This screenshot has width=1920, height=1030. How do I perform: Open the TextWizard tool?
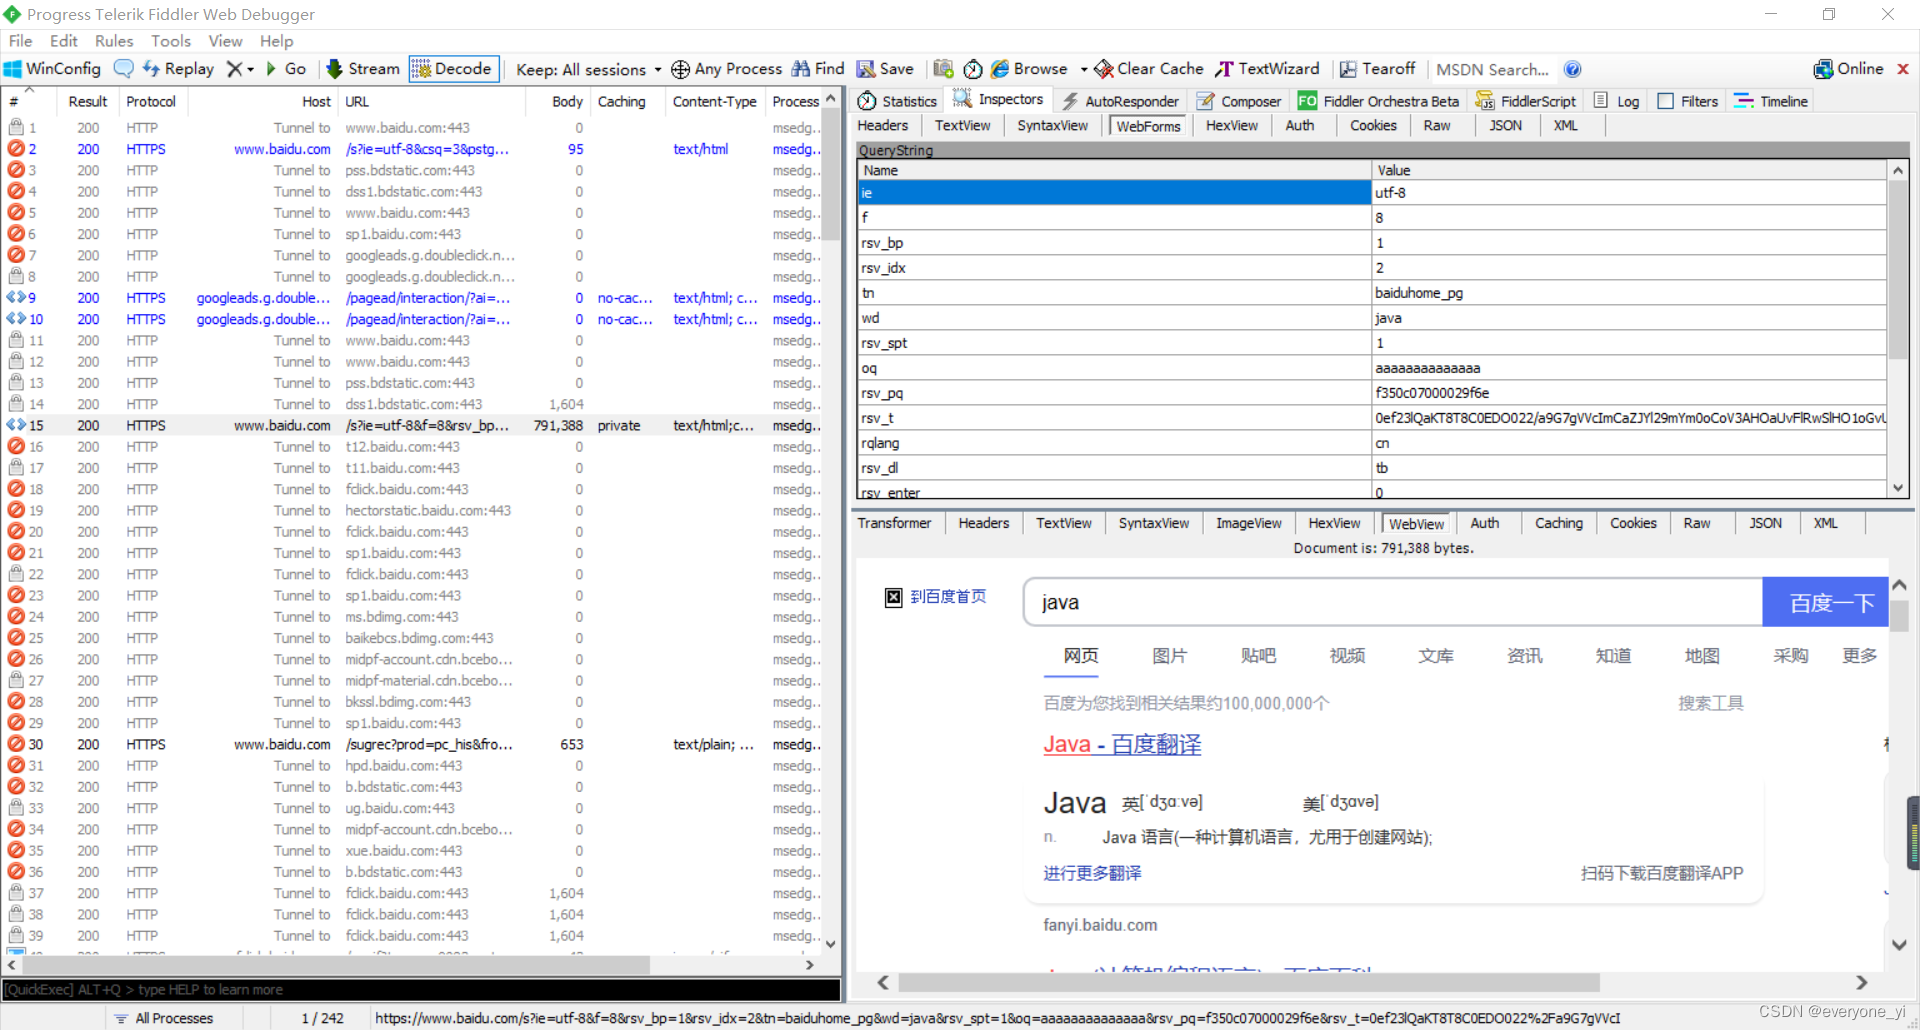tap(1268, 69)
